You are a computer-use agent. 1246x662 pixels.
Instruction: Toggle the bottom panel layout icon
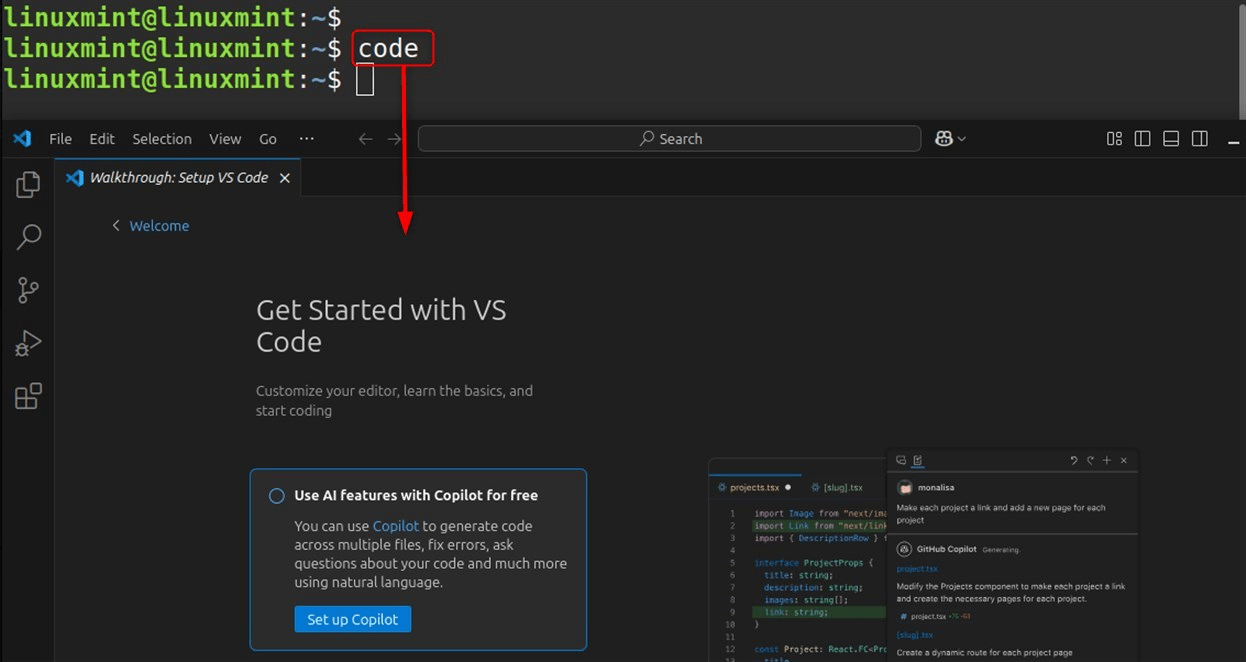click(x=1172, y=139)
